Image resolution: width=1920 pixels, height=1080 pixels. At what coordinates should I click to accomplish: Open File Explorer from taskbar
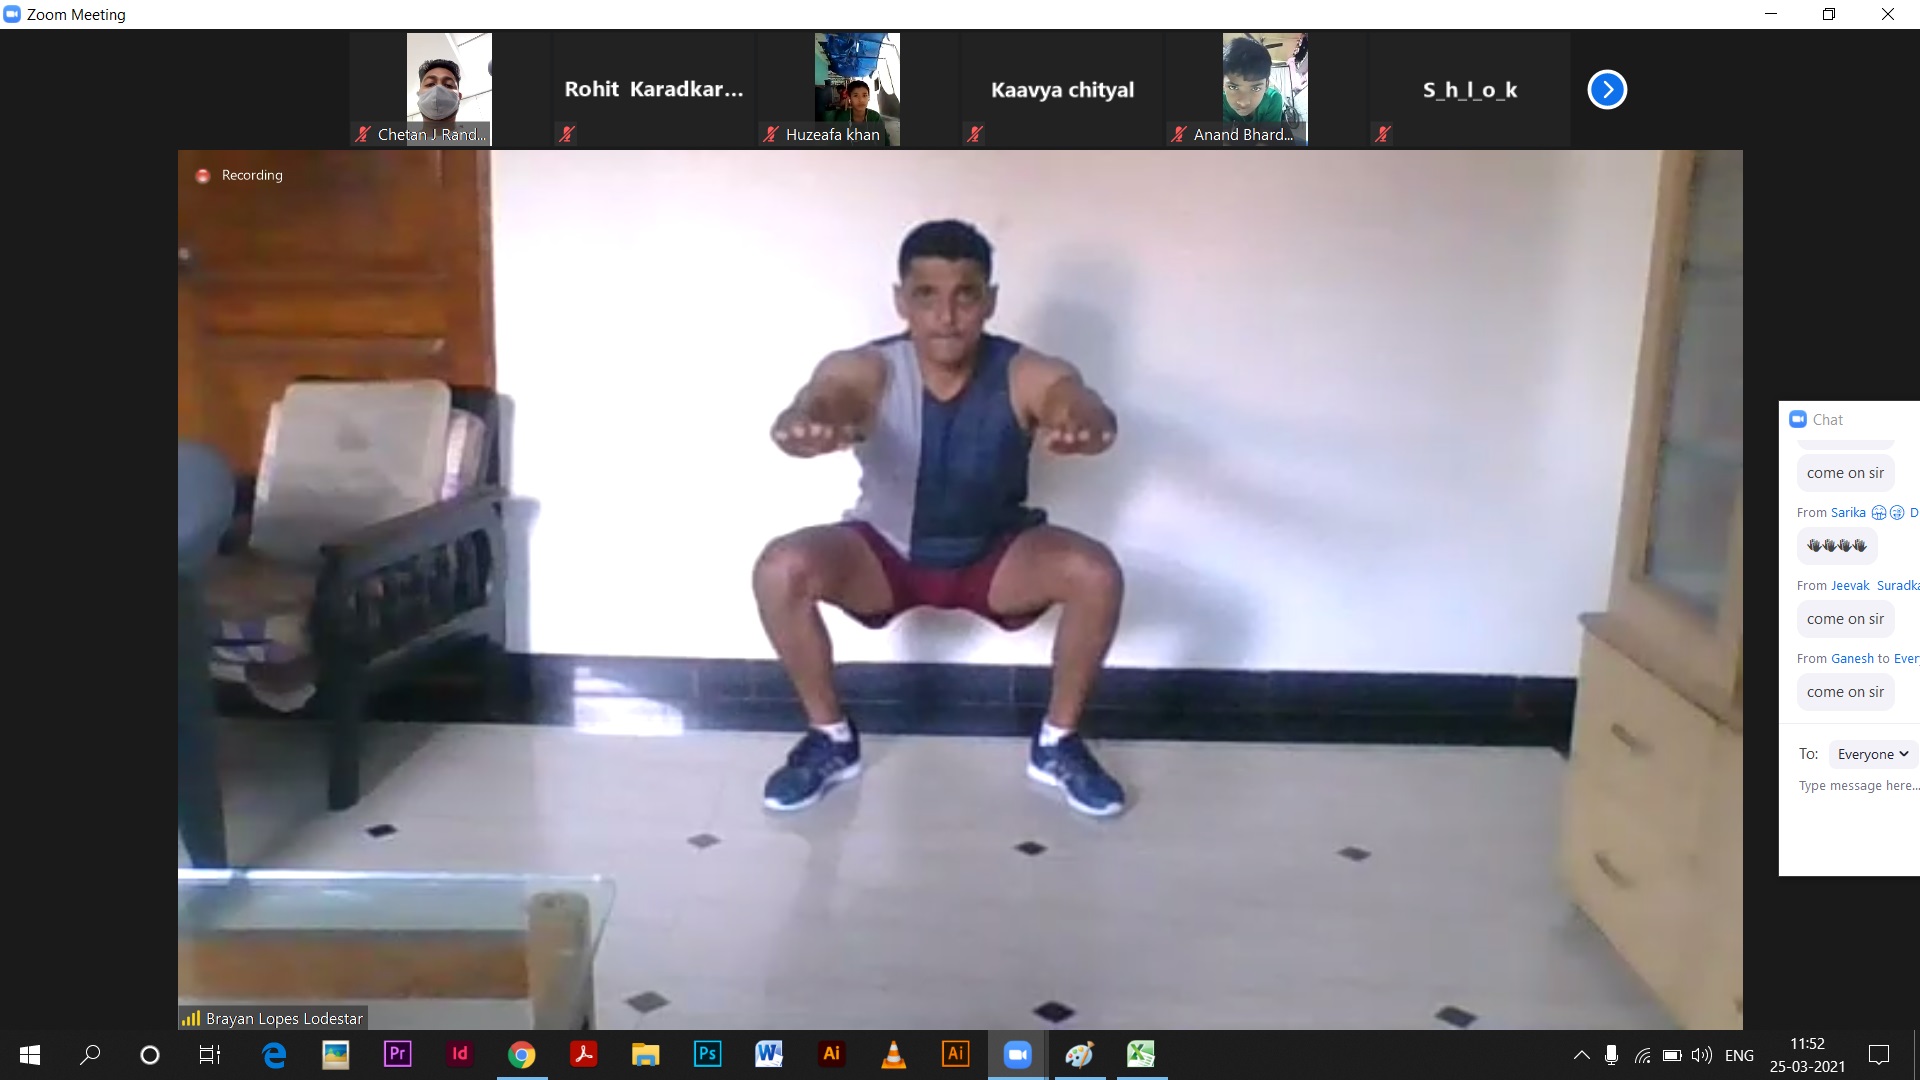point(646,1055)
